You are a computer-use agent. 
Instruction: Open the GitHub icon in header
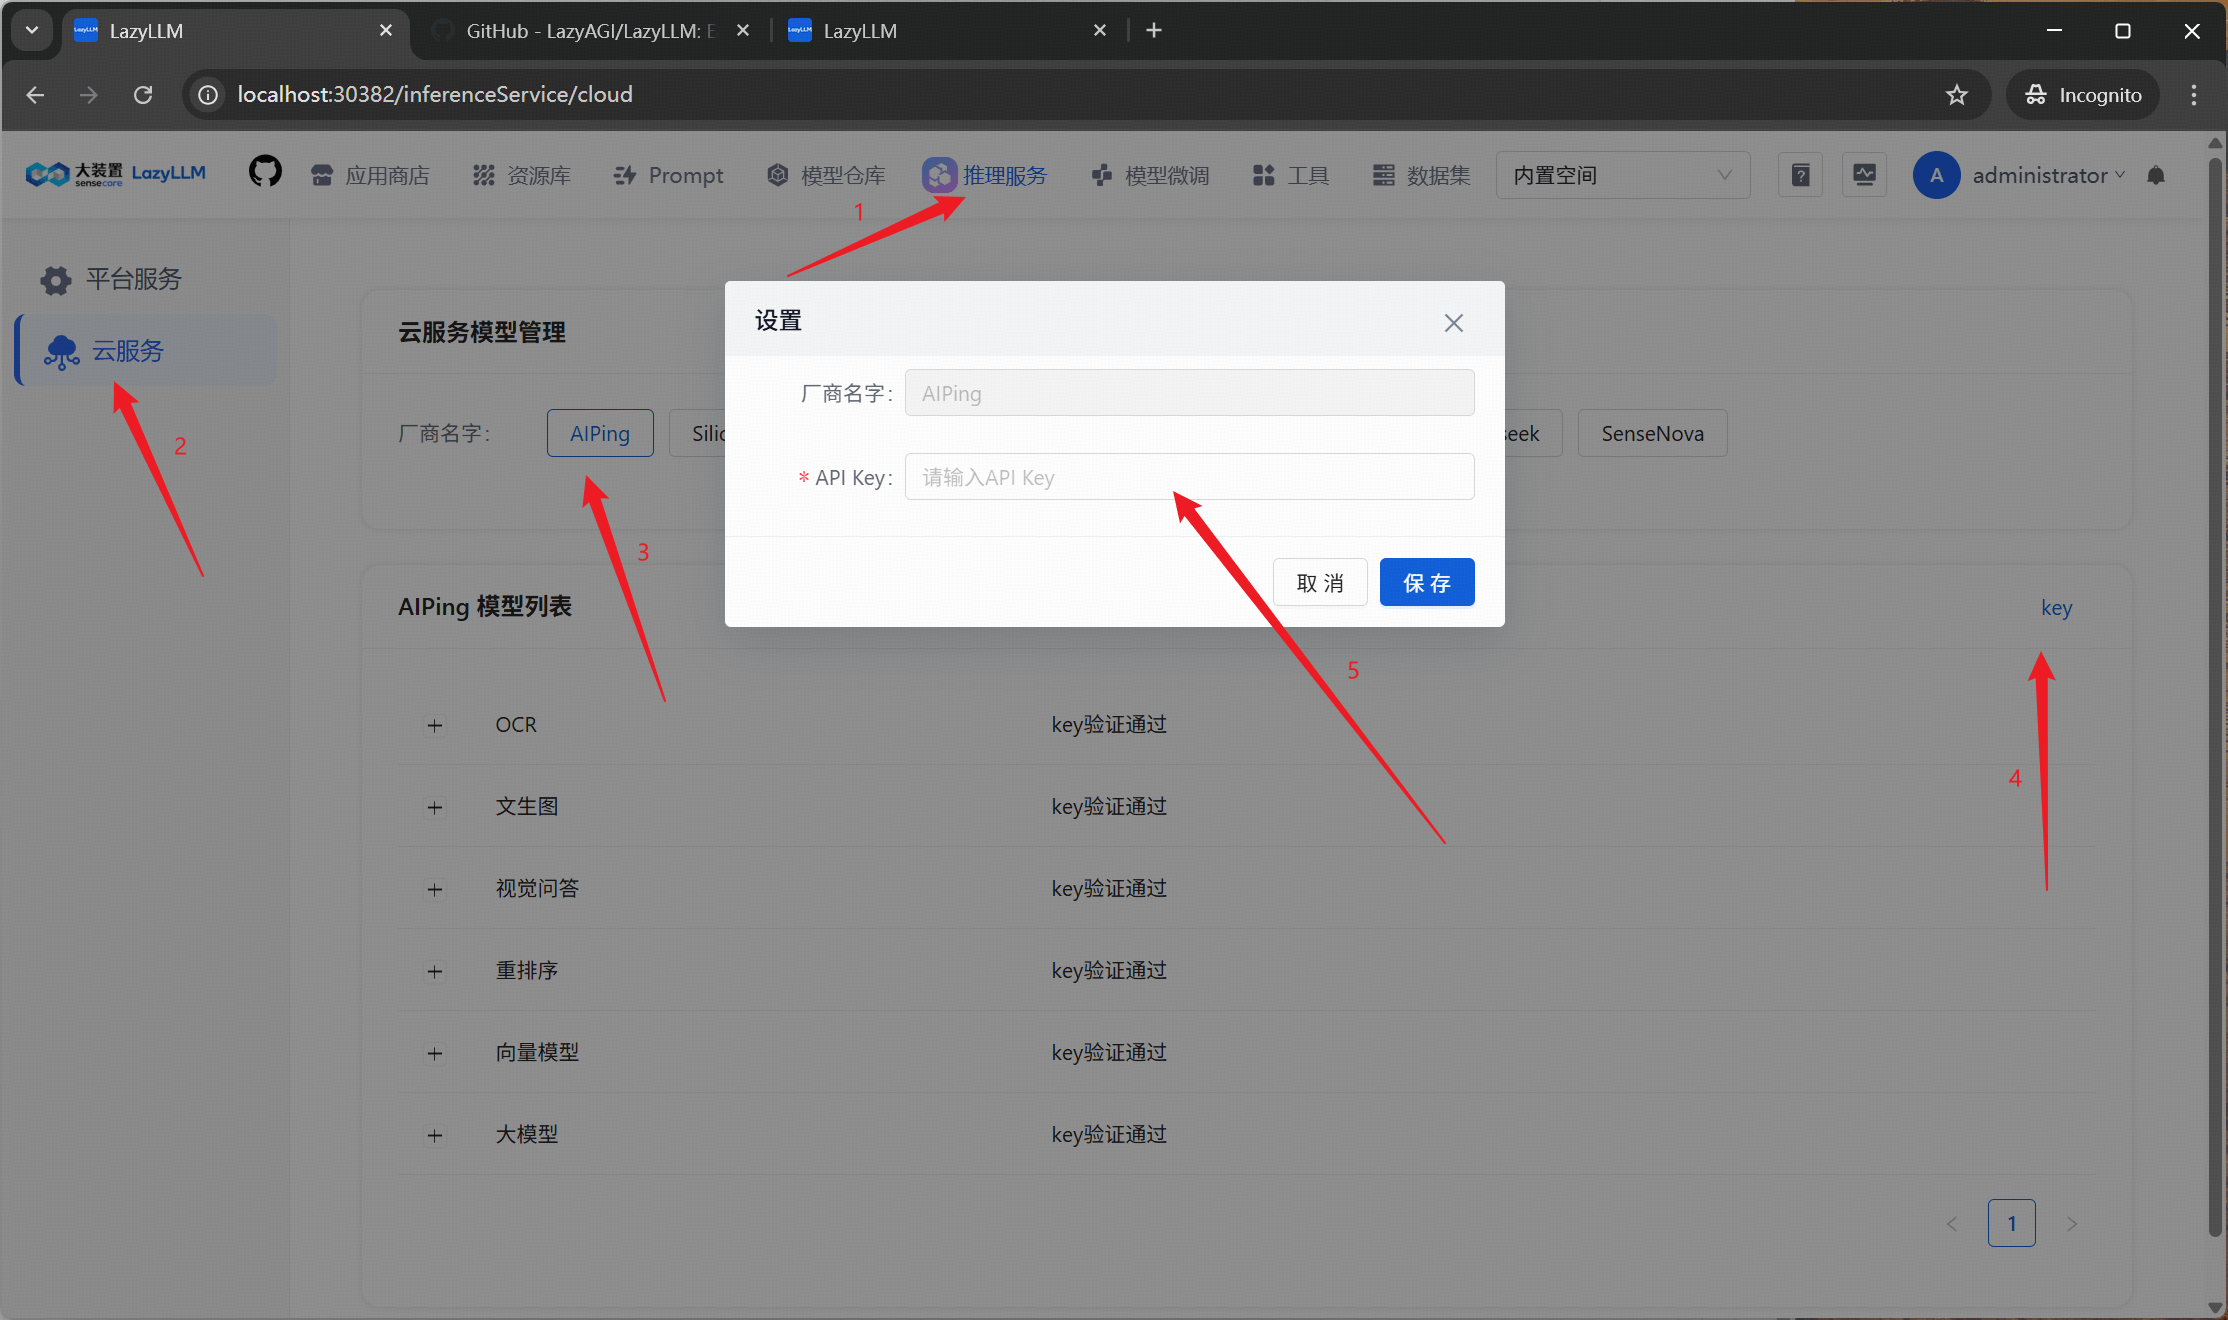[265, 173]
